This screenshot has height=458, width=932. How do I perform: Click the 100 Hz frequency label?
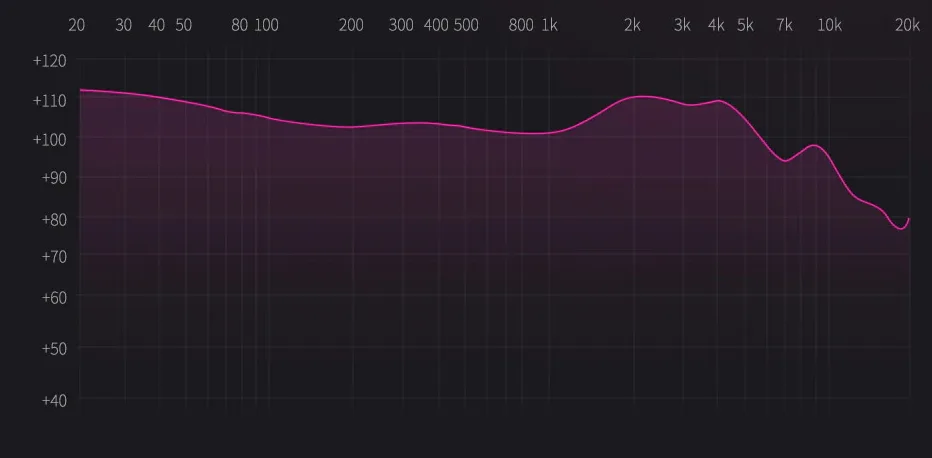pos(266,25)
